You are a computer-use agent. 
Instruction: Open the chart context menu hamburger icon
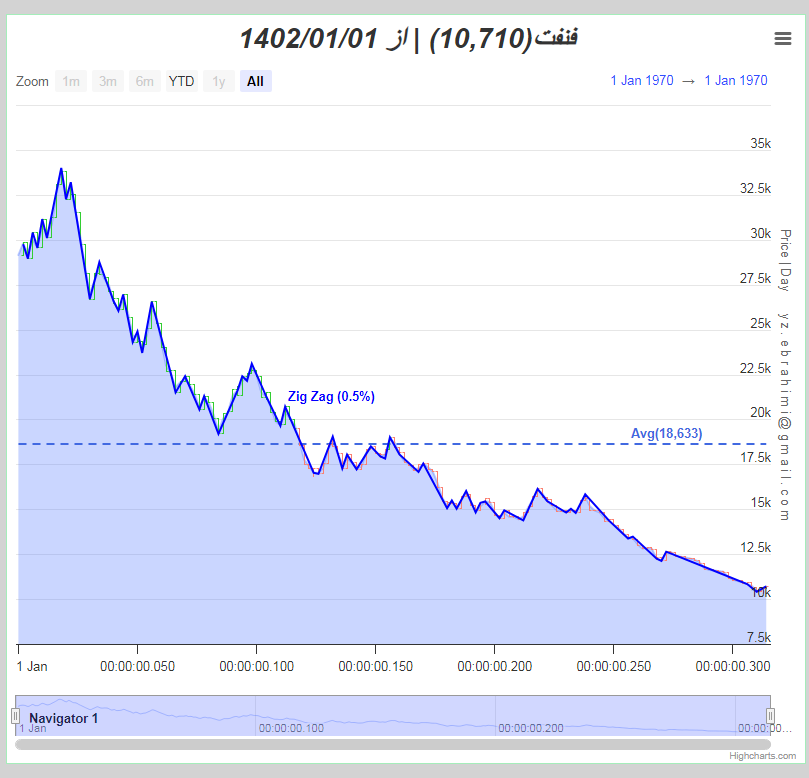tap(782, 39)
